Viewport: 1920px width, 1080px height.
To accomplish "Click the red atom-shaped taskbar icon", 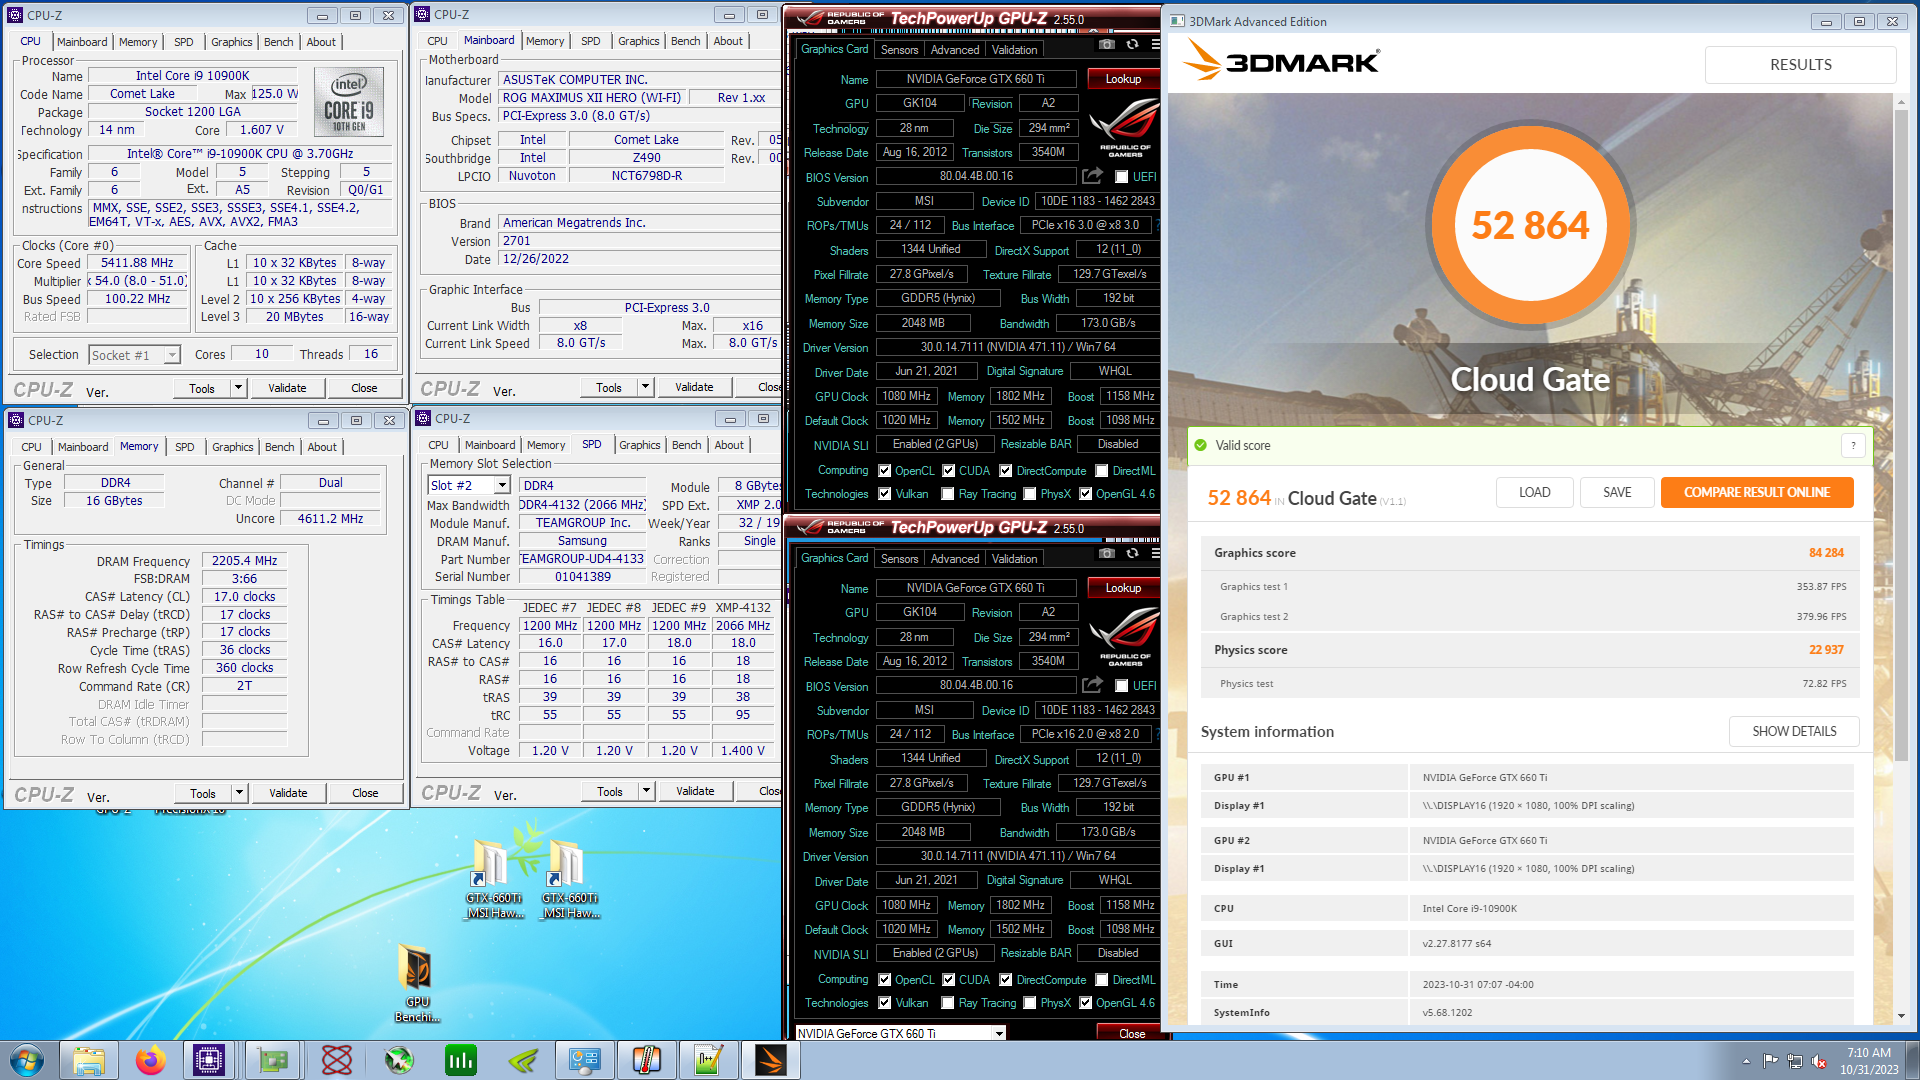I will 337,1059.
